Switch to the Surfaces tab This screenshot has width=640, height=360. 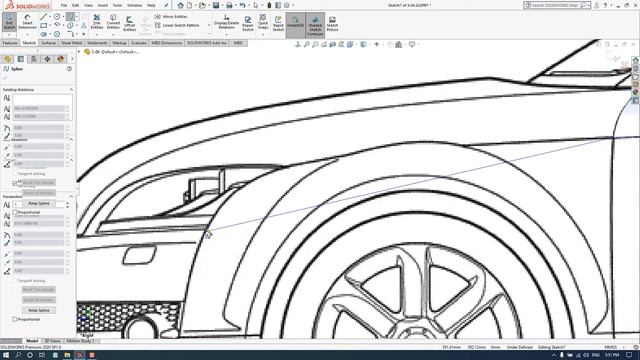49,43
